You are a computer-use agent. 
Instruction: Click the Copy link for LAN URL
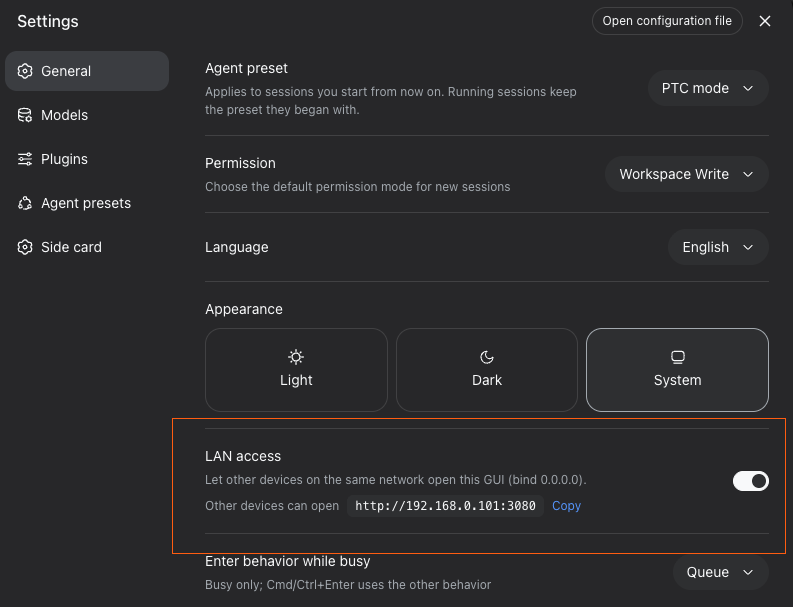[x=566, y=506]
